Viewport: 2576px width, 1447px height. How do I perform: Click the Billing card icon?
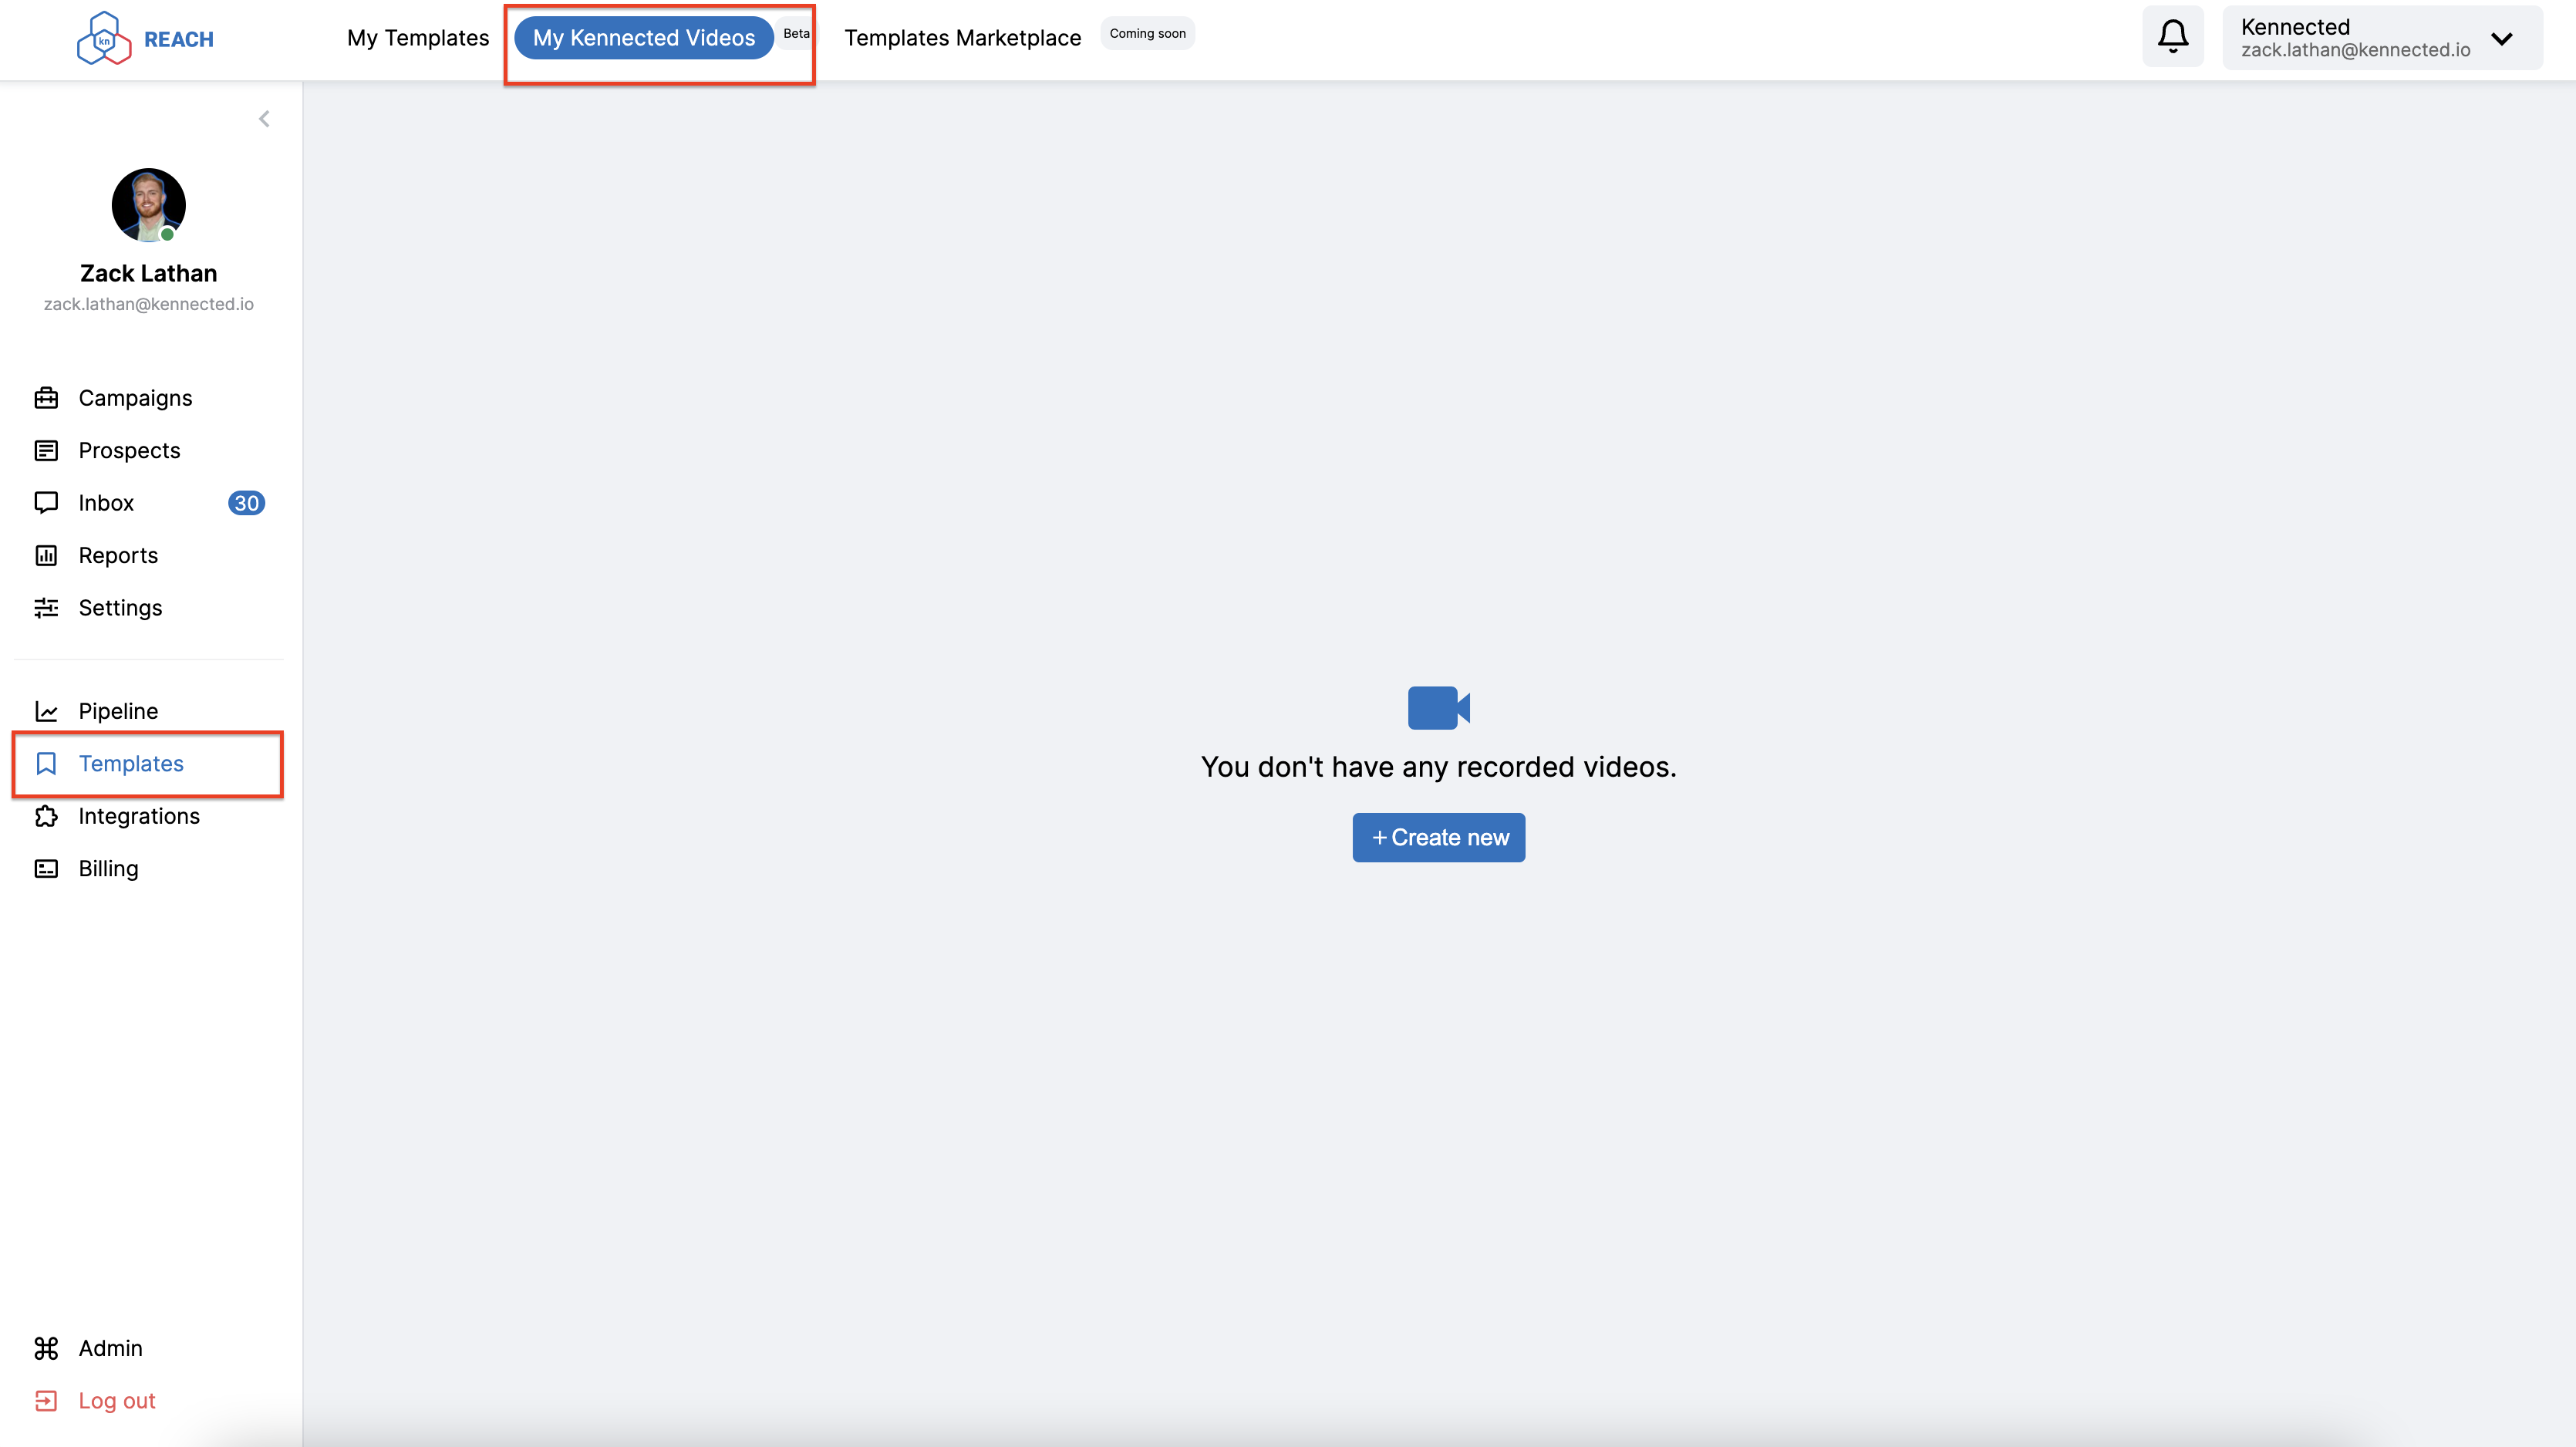click(x=46, y=869)
